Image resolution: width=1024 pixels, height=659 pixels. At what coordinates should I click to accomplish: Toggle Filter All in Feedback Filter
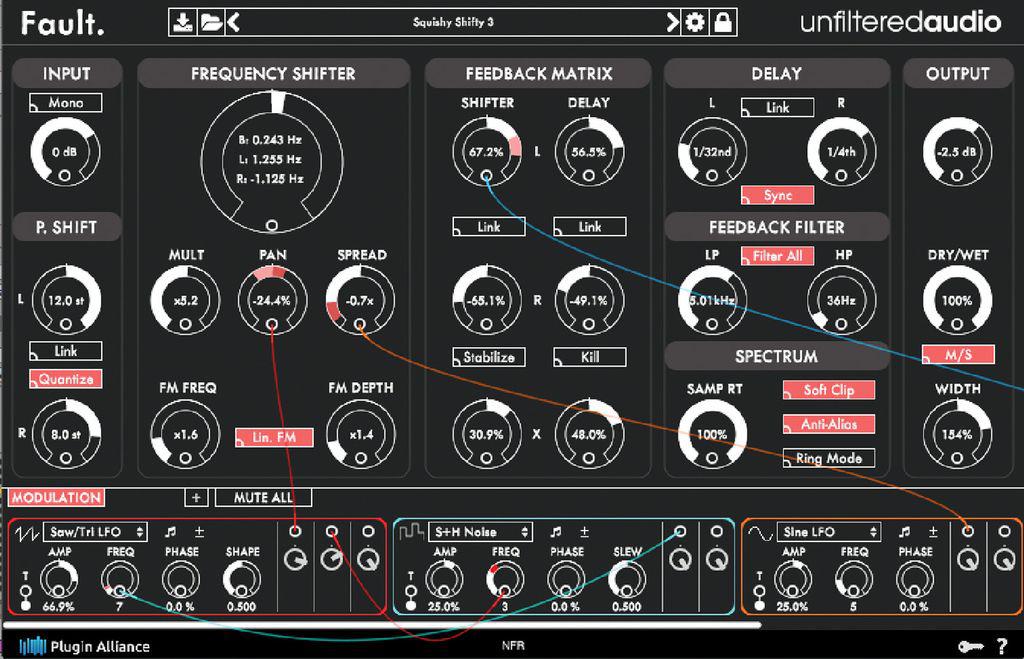(x=777, y=256)
